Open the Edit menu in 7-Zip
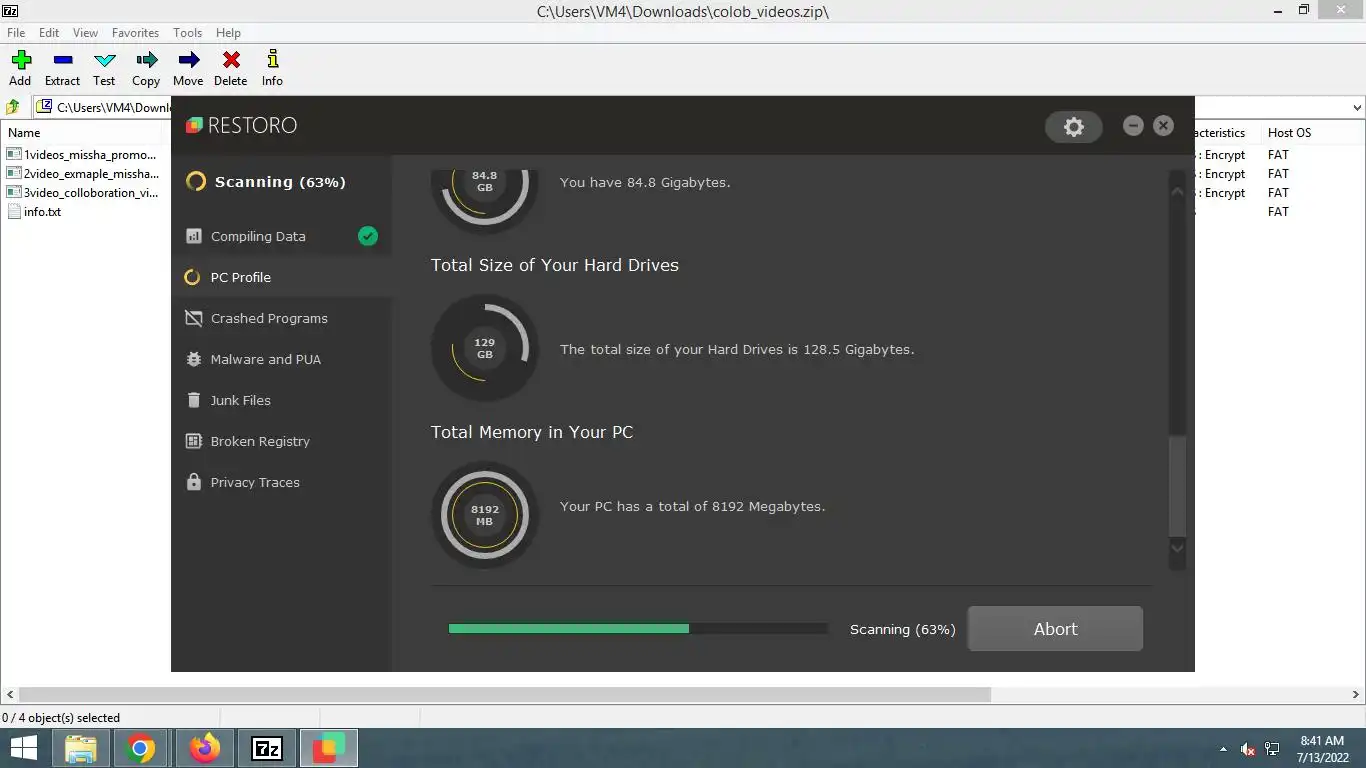The image size is (1366, 768). pyautogui.click(x=49, y=33)
